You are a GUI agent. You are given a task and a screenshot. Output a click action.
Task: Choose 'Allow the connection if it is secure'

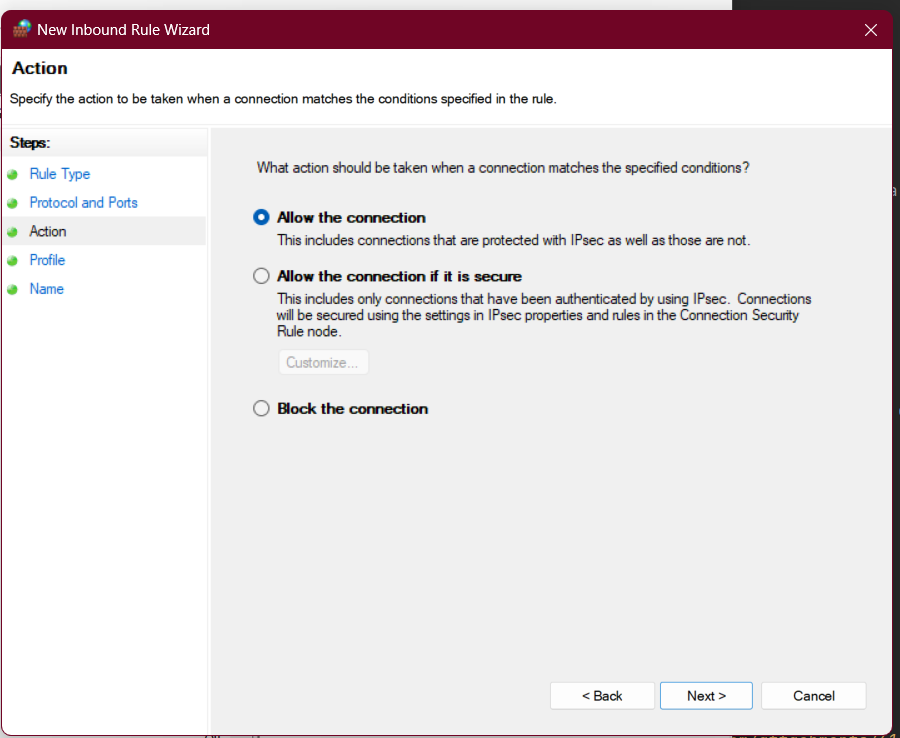point(262,276)
